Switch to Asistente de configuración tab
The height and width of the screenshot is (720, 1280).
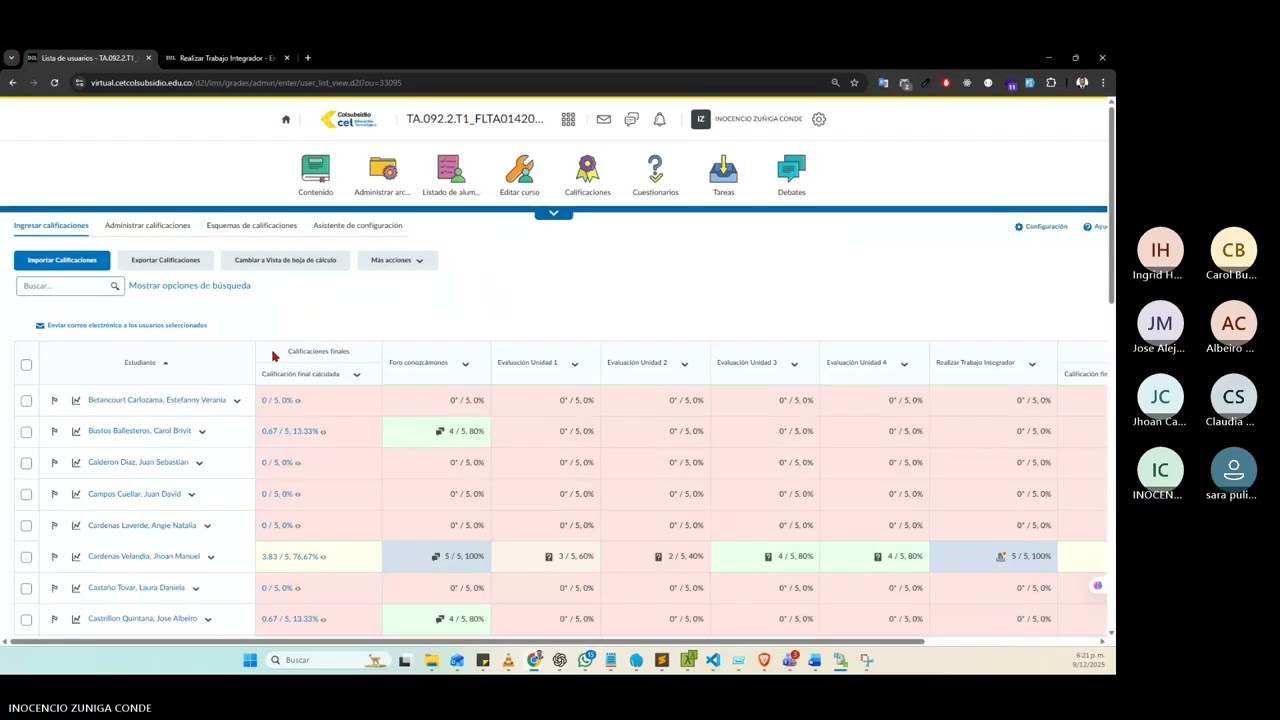358,225
